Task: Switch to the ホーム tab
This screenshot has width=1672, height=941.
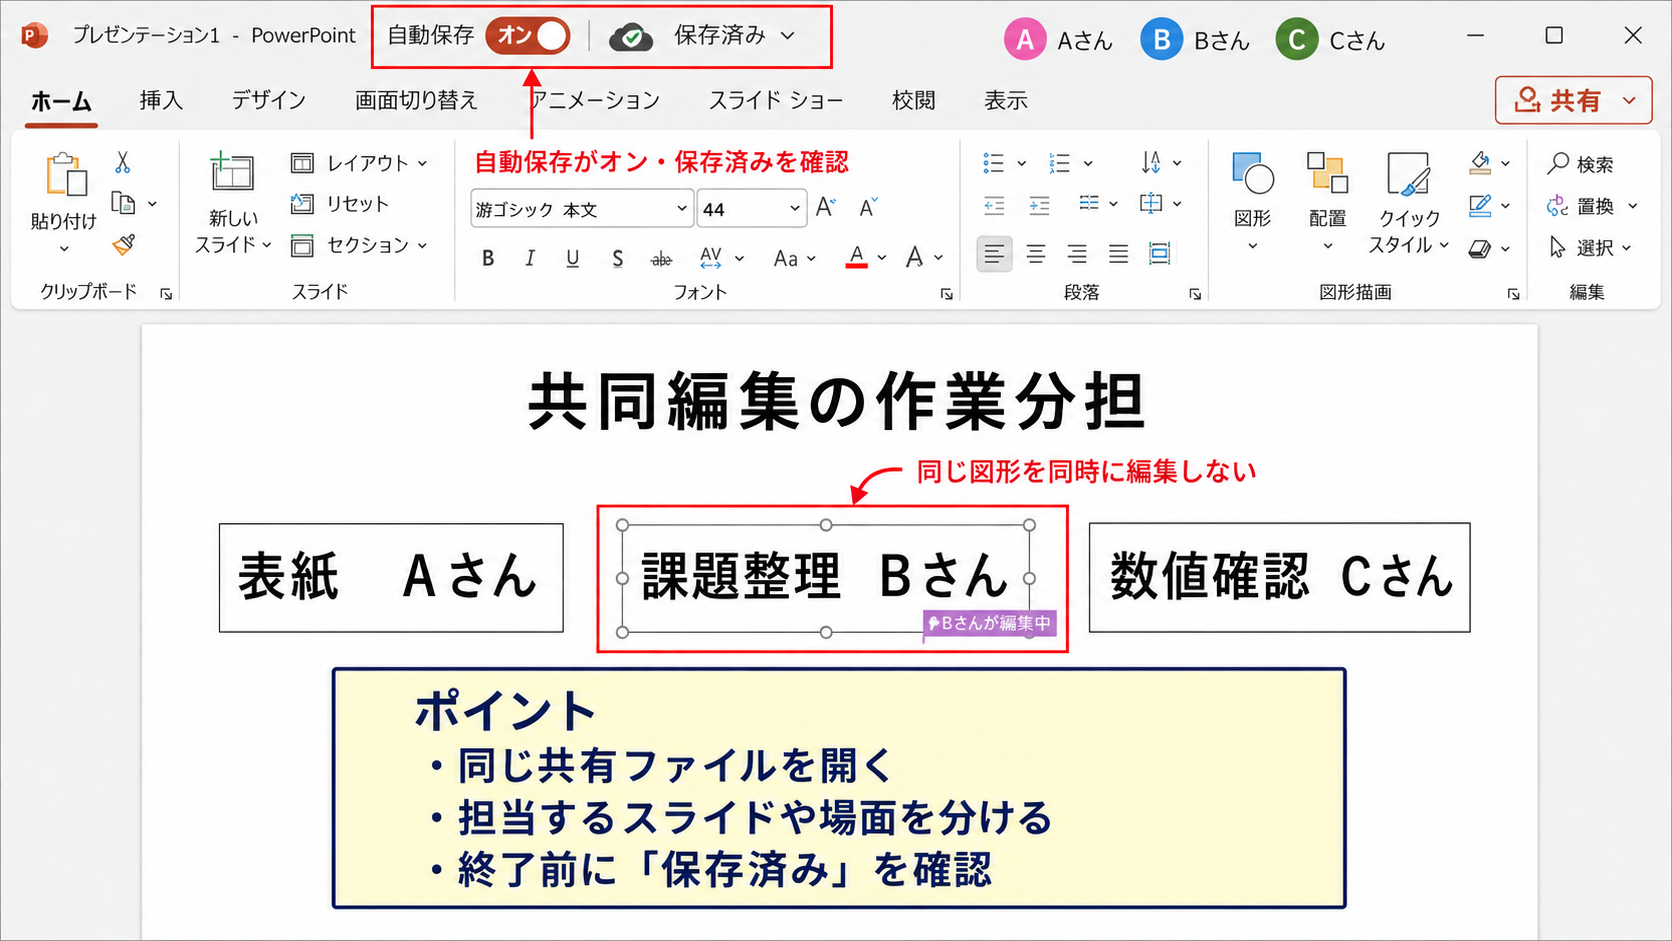Action: click(x=61, y=101)
